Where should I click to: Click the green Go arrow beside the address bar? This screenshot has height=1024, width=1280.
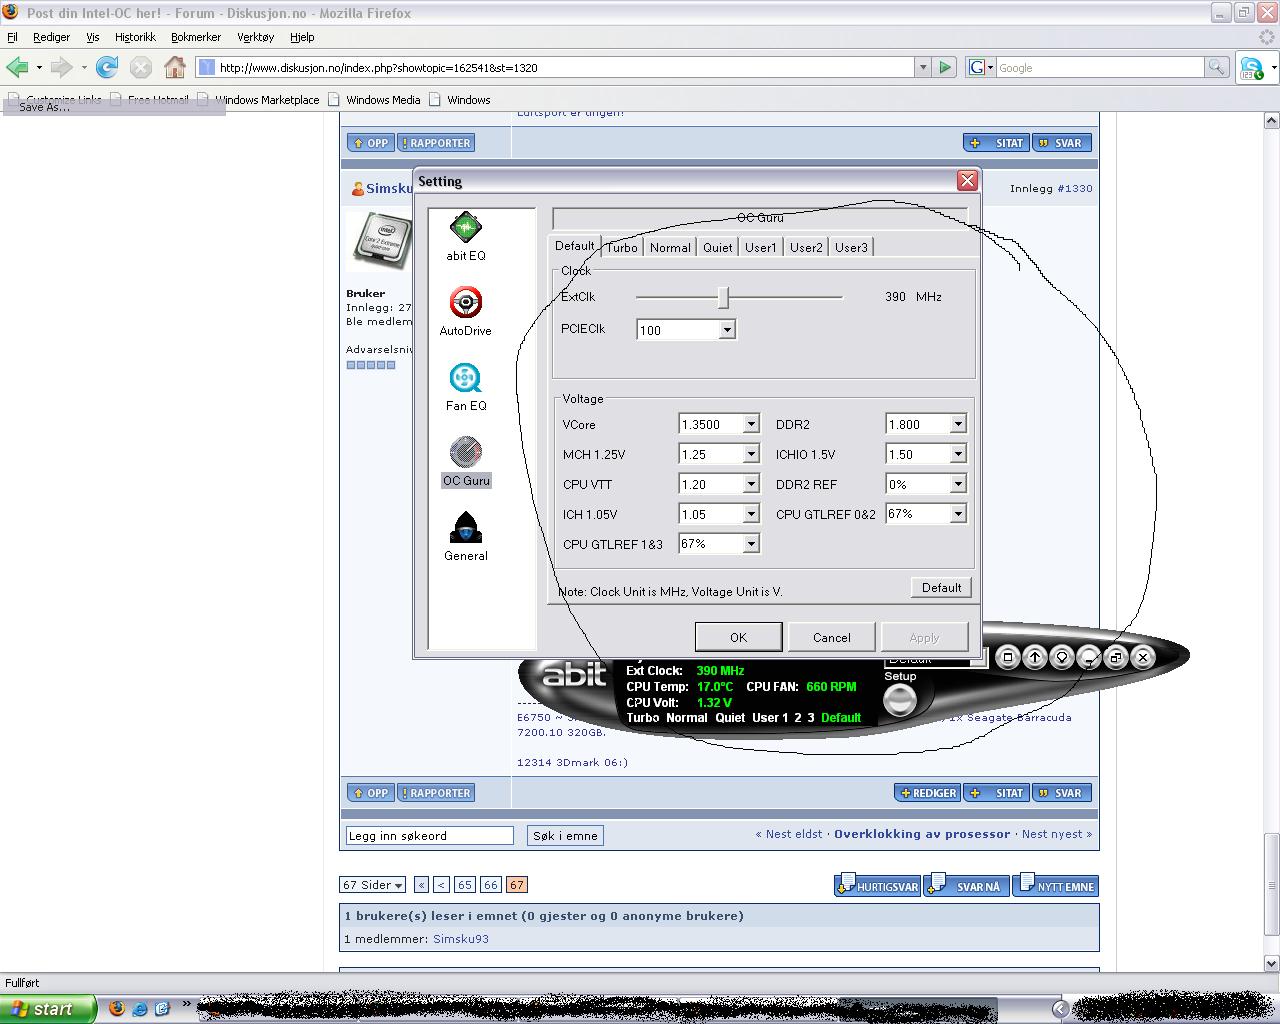[x=945, y=67]
